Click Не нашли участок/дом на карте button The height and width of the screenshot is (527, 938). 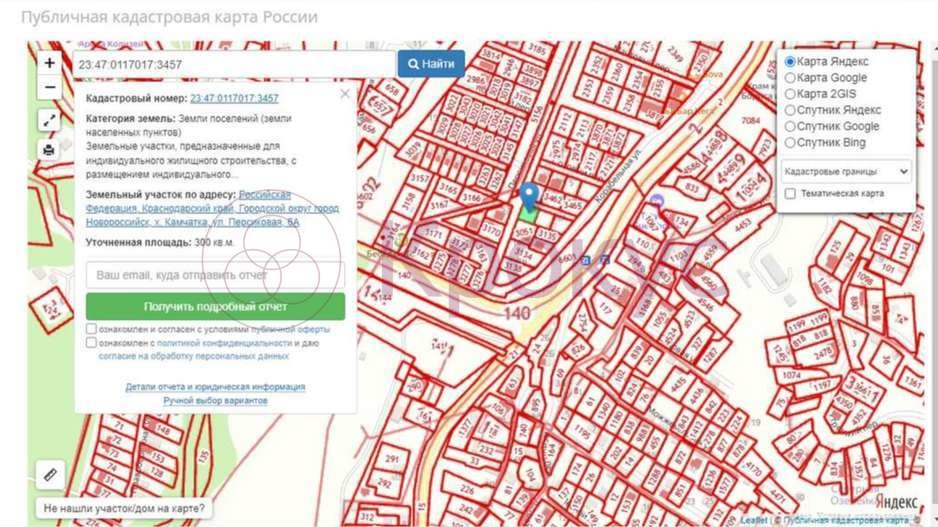pyautogui.click(x=124, y=508)
